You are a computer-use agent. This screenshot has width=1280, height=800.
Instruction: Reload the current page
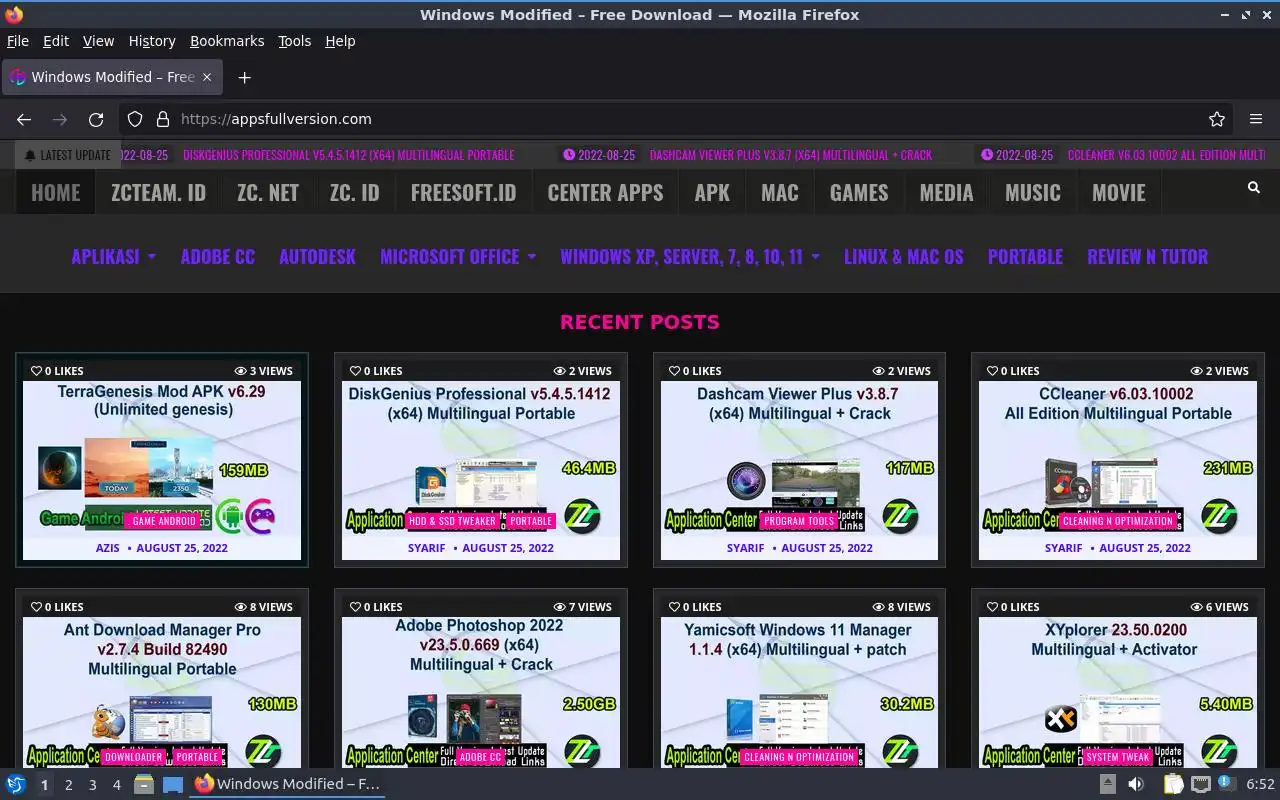click(x=96, y=119)
